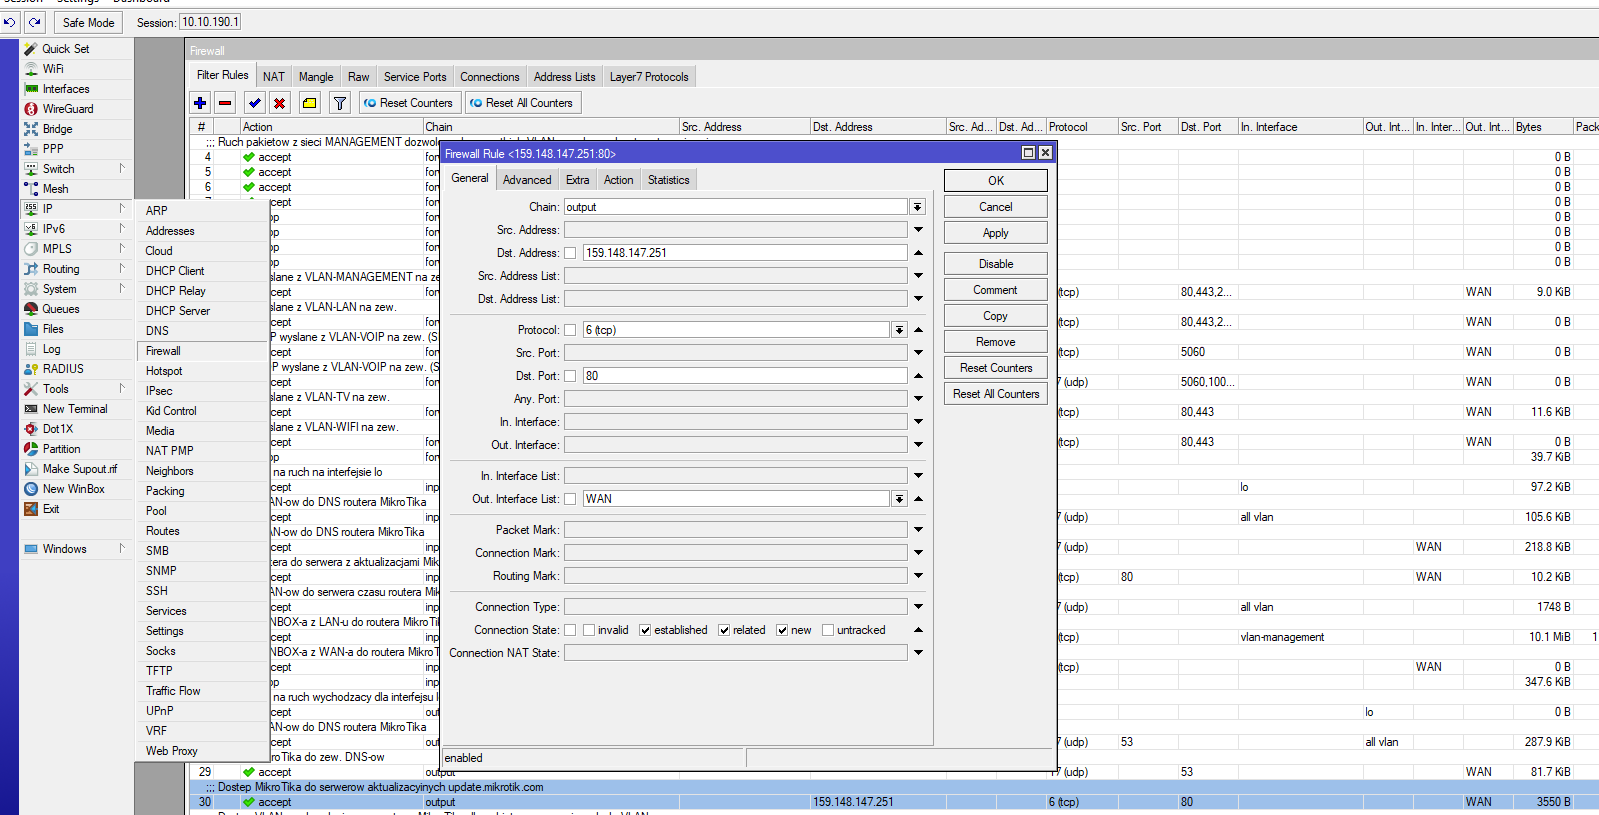This screenshot has width=1599, height=815.
Task: Check the untracked connection state
Action: [x=828, y=630]
